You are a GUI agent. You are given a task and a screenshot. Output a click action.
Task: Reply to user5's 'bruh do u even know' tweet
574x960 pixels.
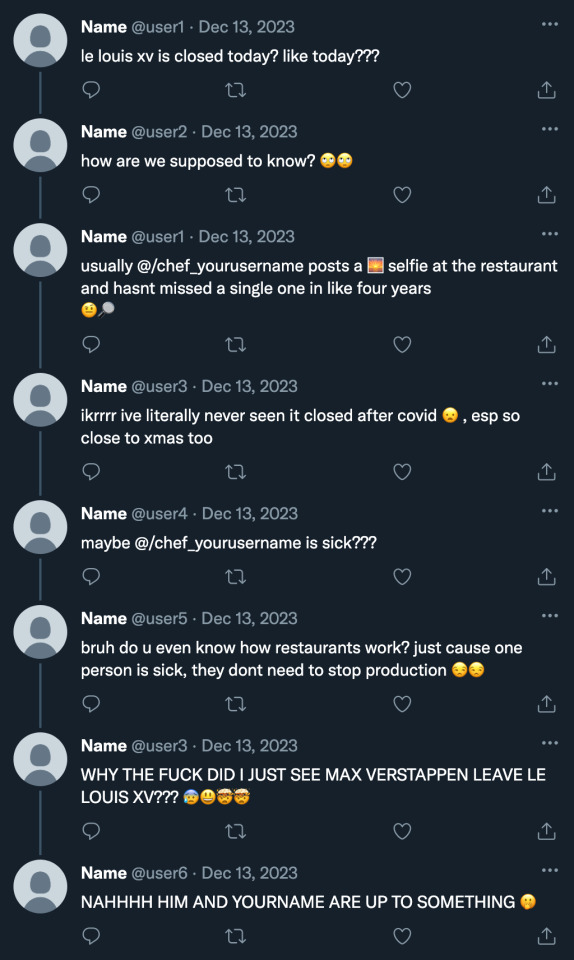pyautogui.click(x=91, y=704)
